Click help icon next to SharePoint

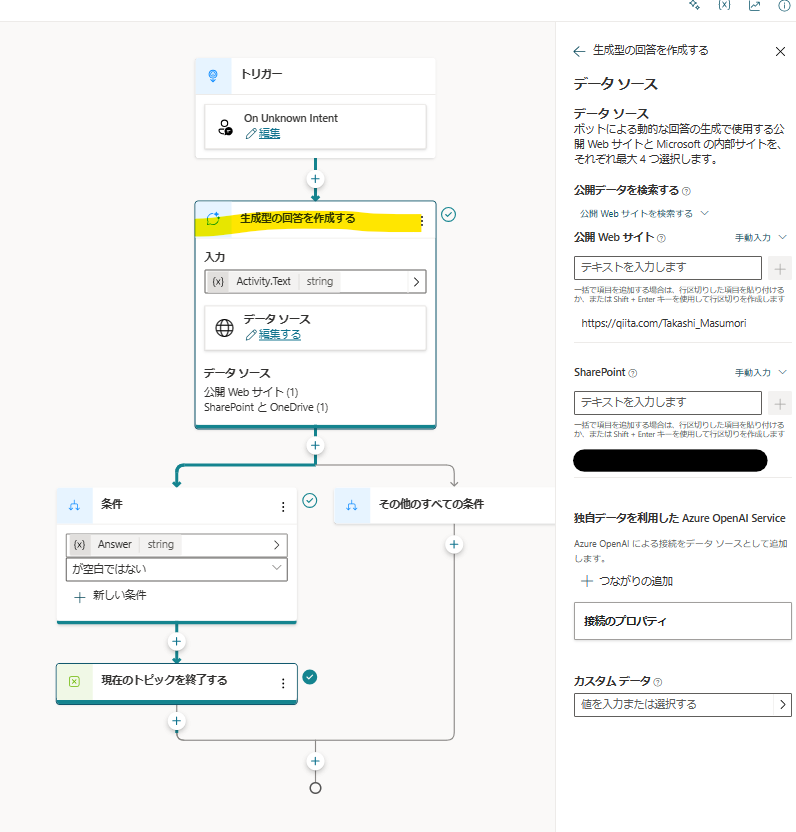coord(633,373)
